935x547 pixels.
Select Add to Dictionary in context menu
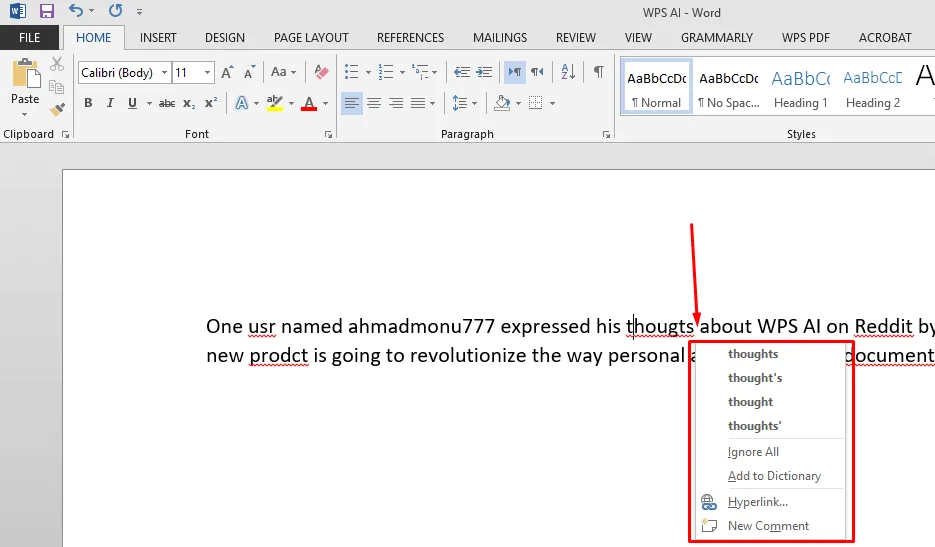pyautogui.click(x=774, y=476)
